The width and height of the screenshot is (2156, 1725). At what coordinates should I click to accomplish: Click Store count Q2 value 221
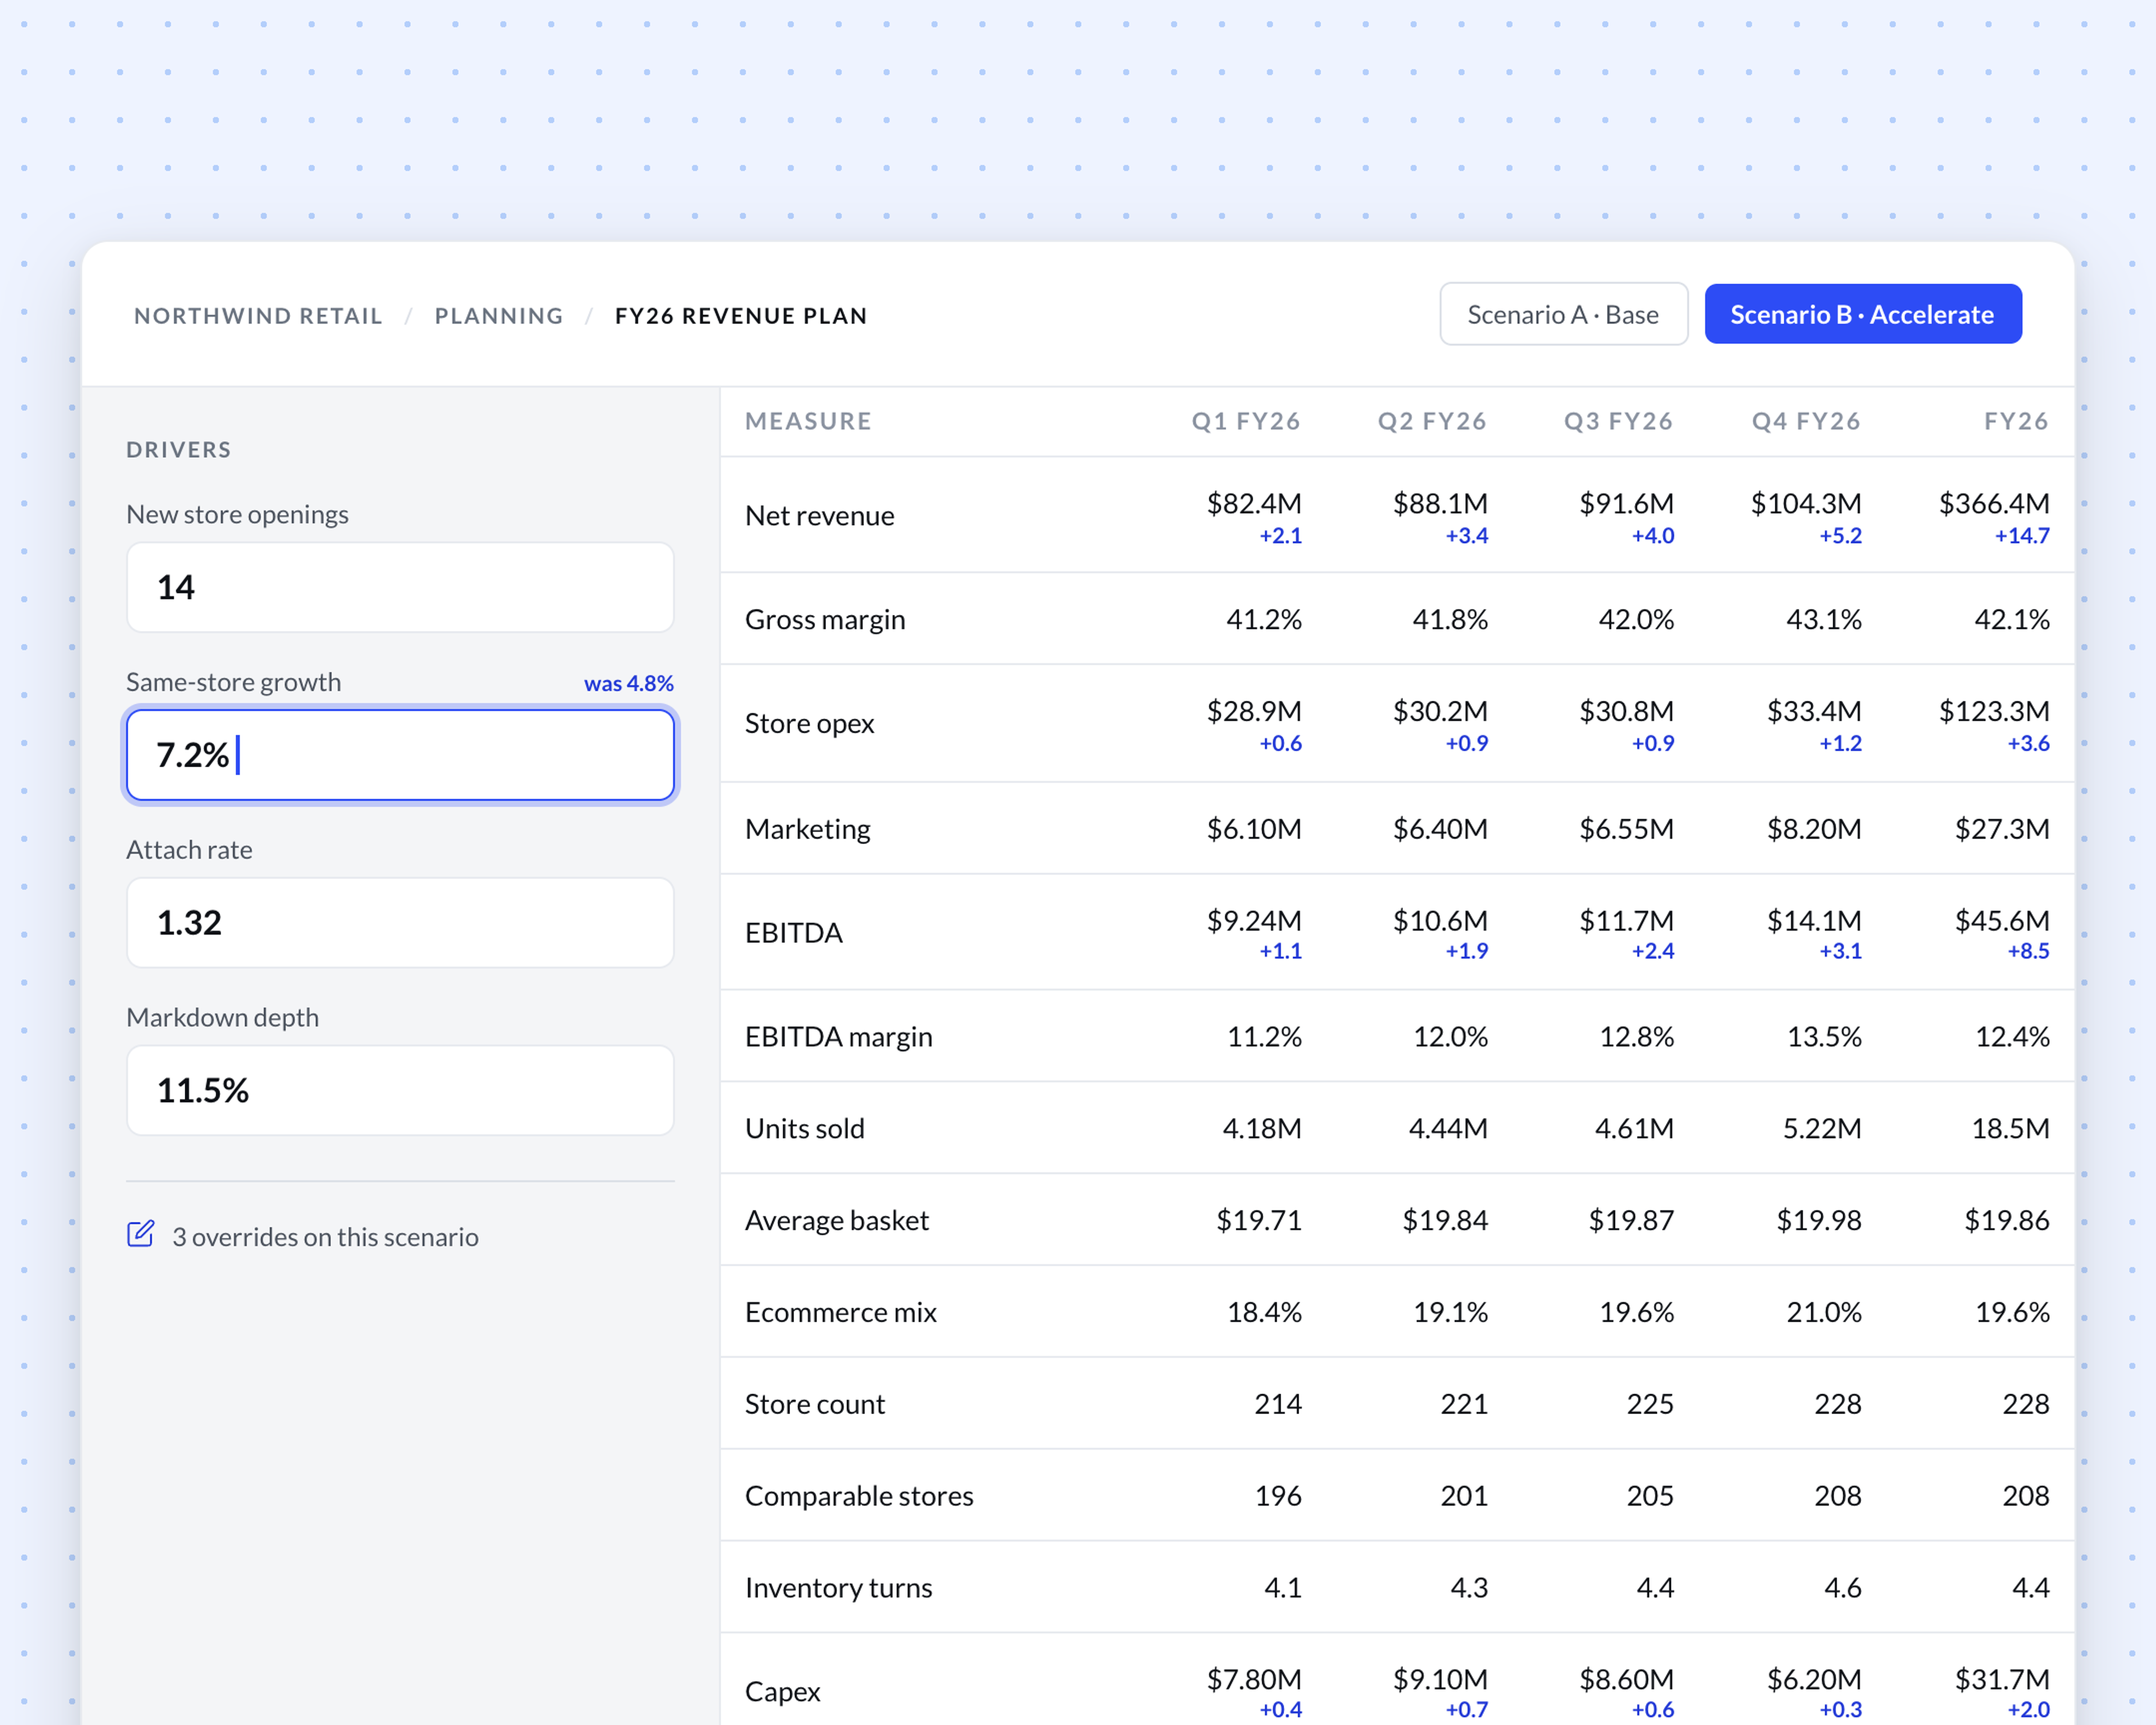1464,1405
